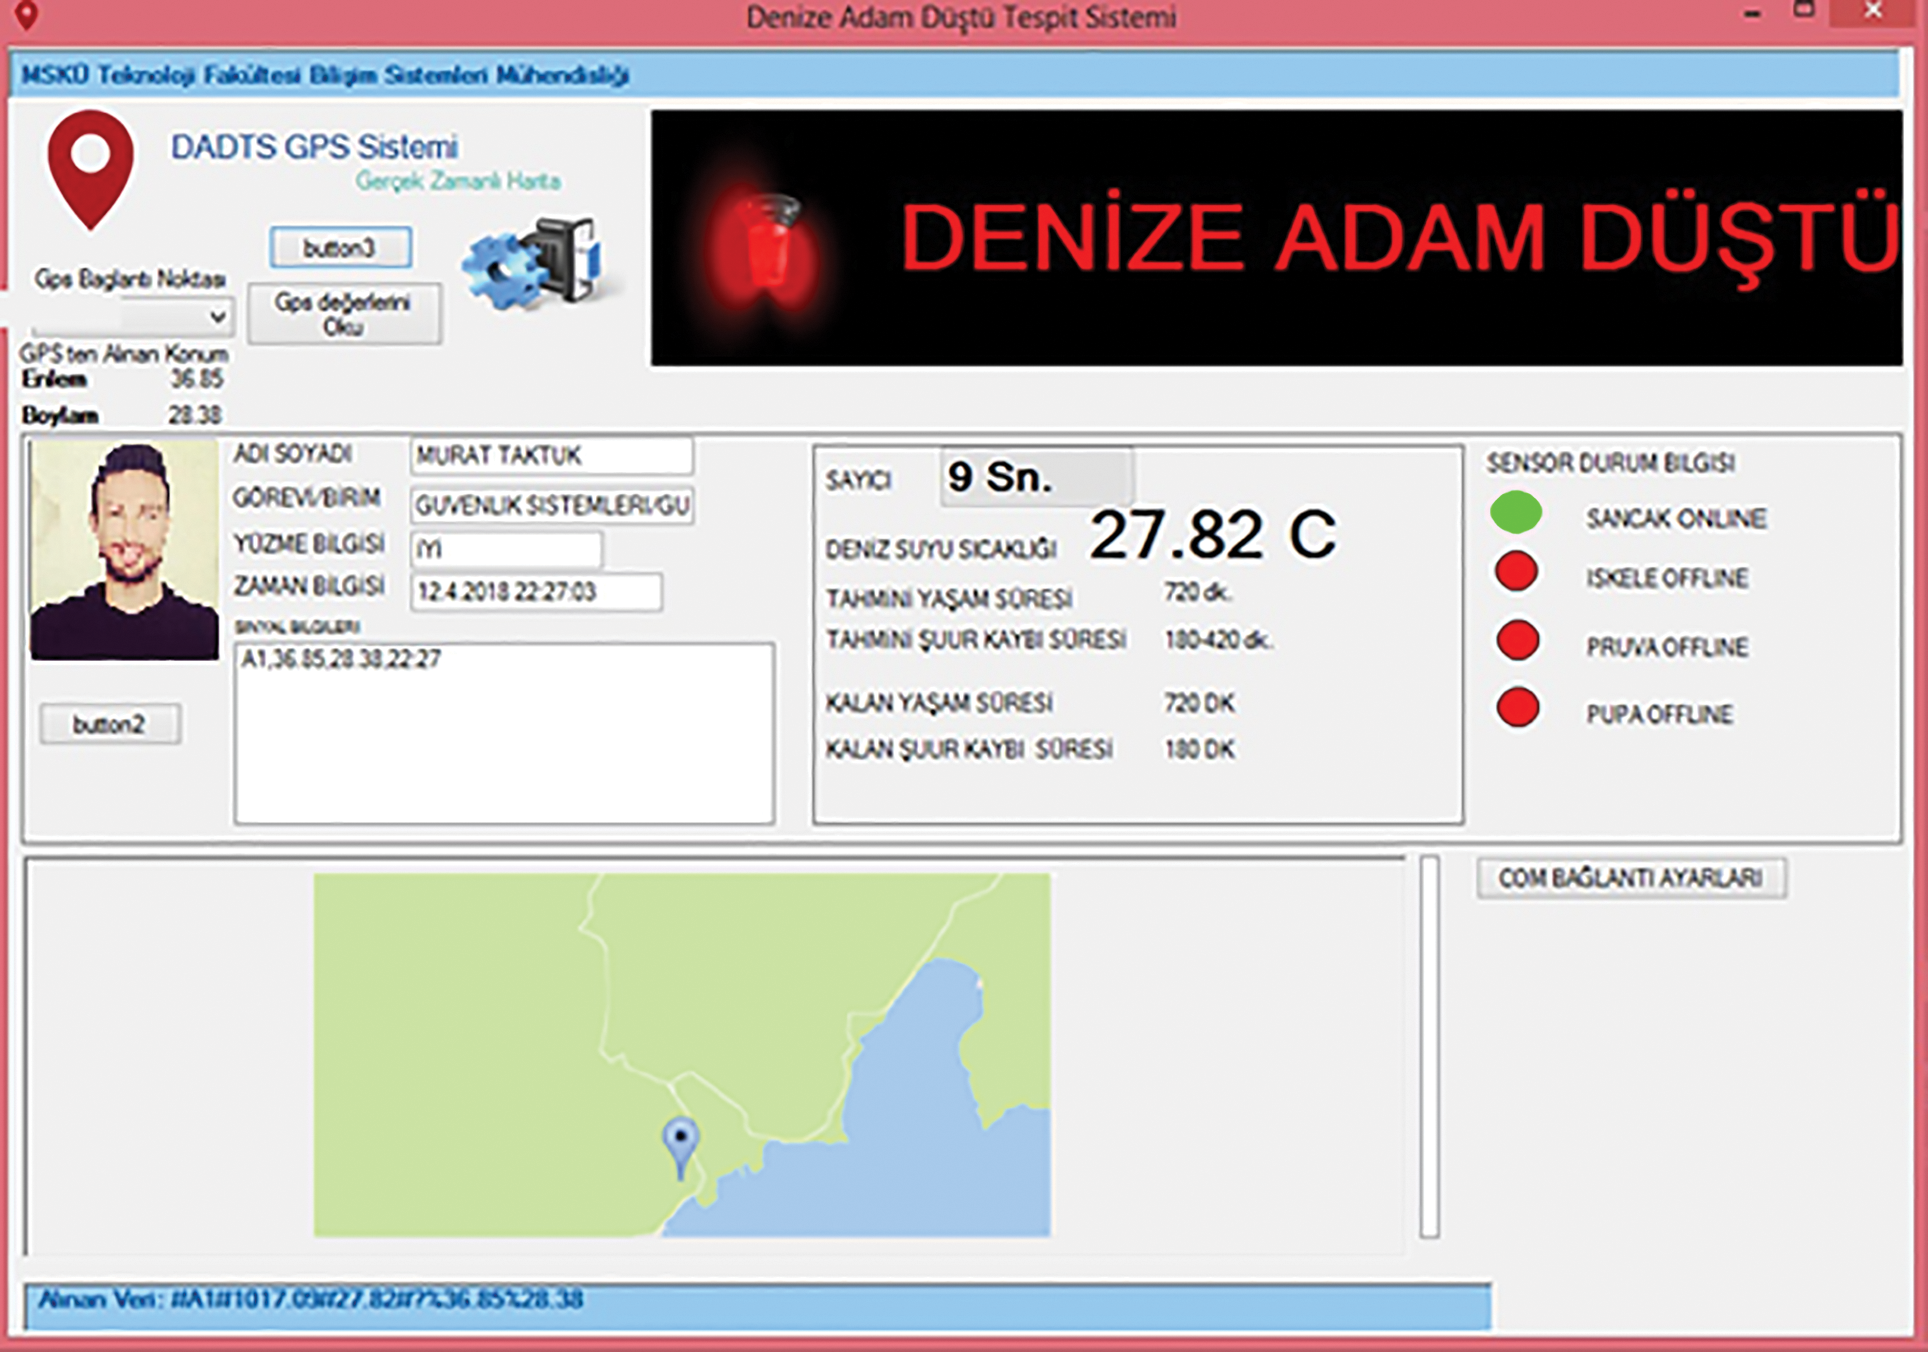
Task: Click the ZAMAN BİLGİSİ timestamp field
Action: click(535, 592)
